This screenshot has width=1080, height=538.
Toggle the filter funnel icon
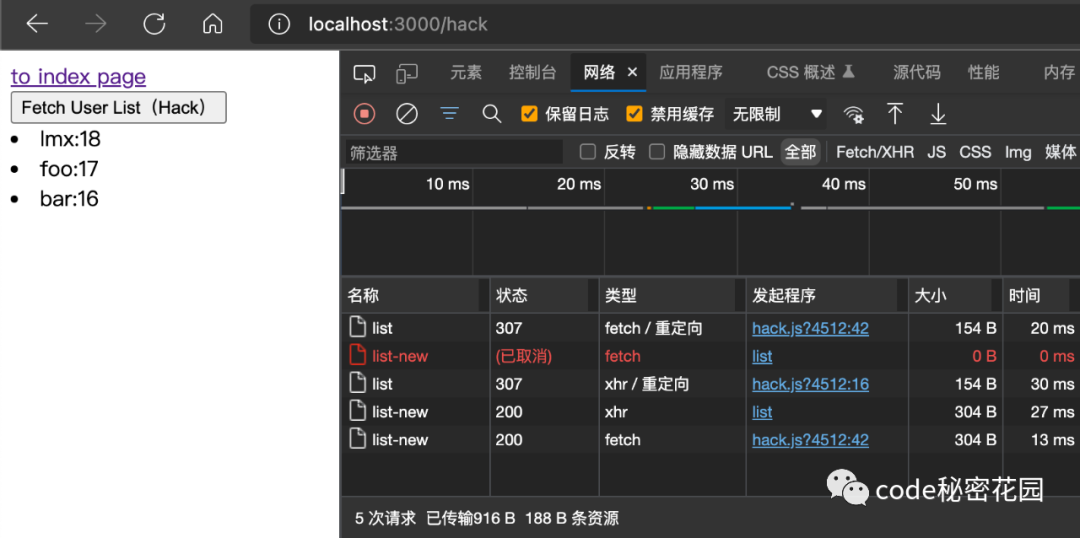pos(450,114)
